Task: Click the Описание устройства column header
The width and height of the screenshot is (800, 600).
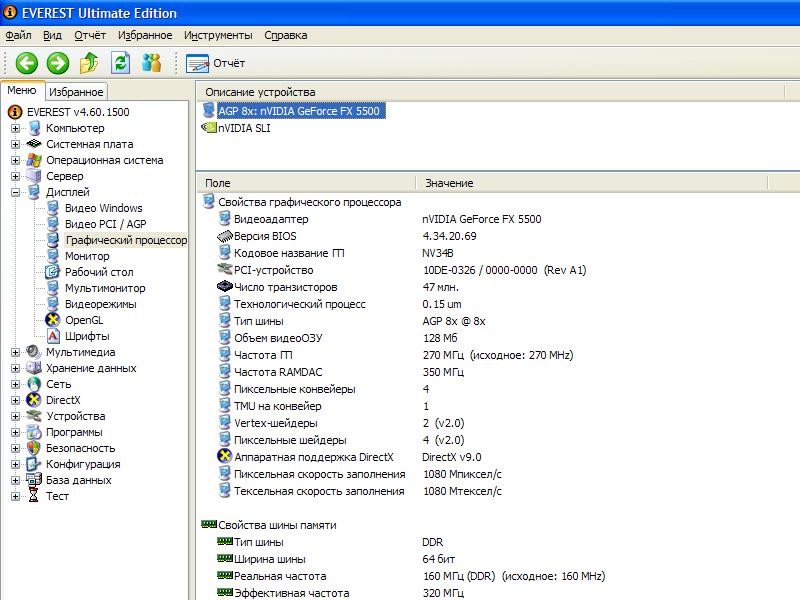Action: pyautogui.click(x=491, y=92)
